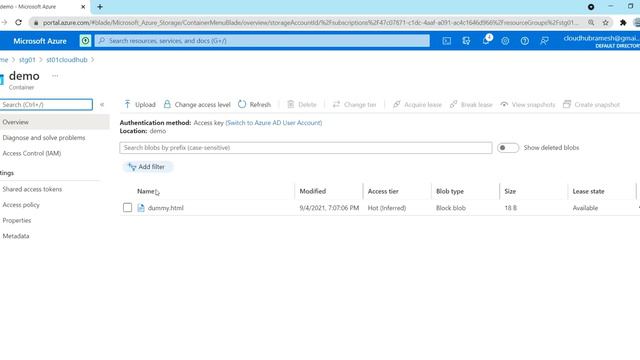Sort by Access tier column header
This screenshot has height=360, width=640.
383,191
